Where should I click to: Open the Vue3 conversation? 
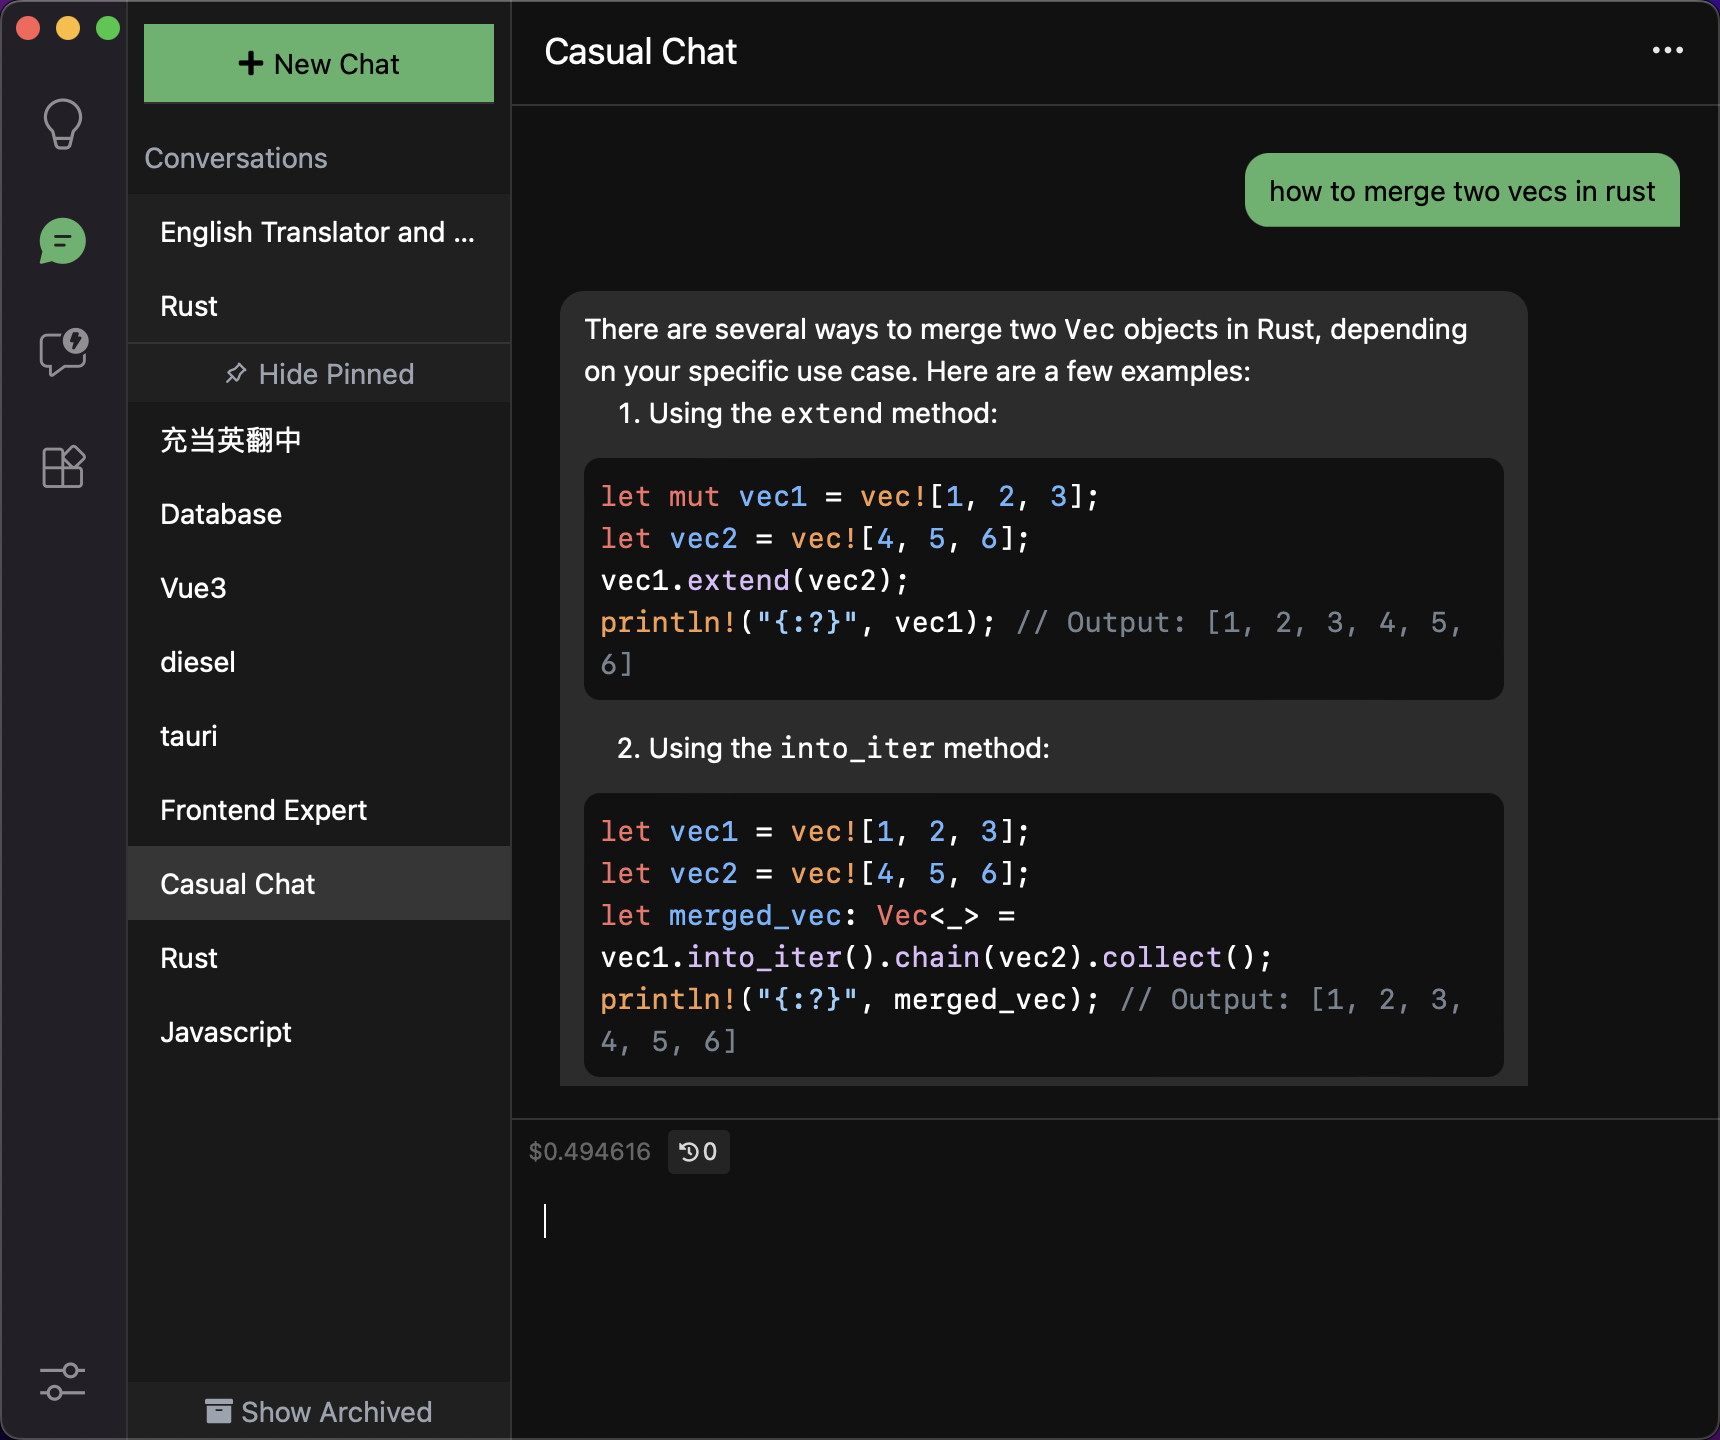click(x=194, y=588)
